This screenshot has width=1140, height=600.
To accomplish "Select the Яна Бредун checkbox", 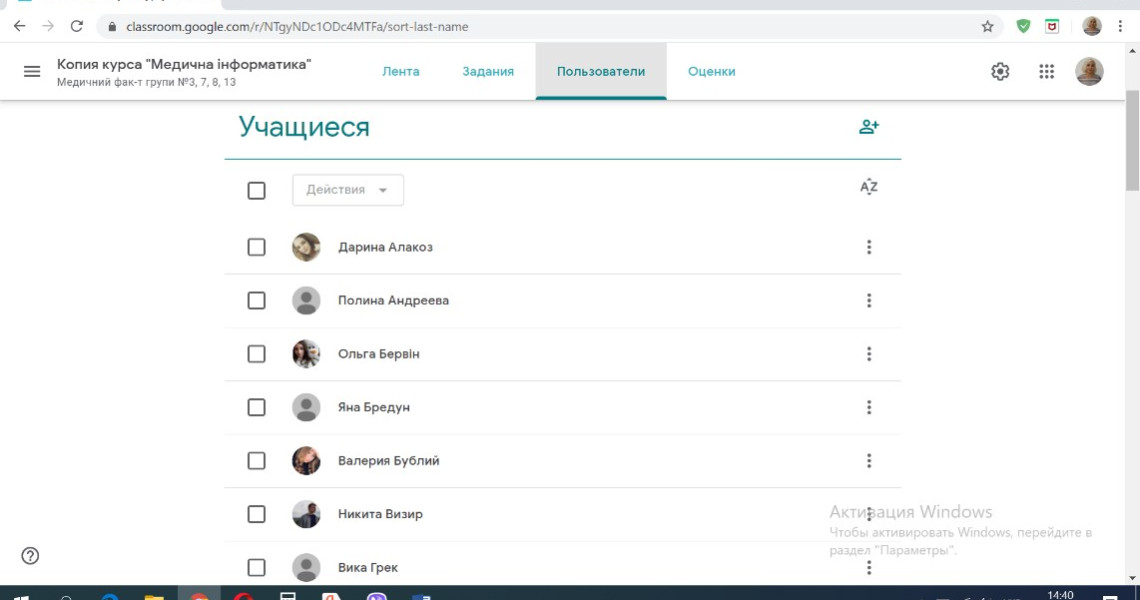I will [256, 407].
